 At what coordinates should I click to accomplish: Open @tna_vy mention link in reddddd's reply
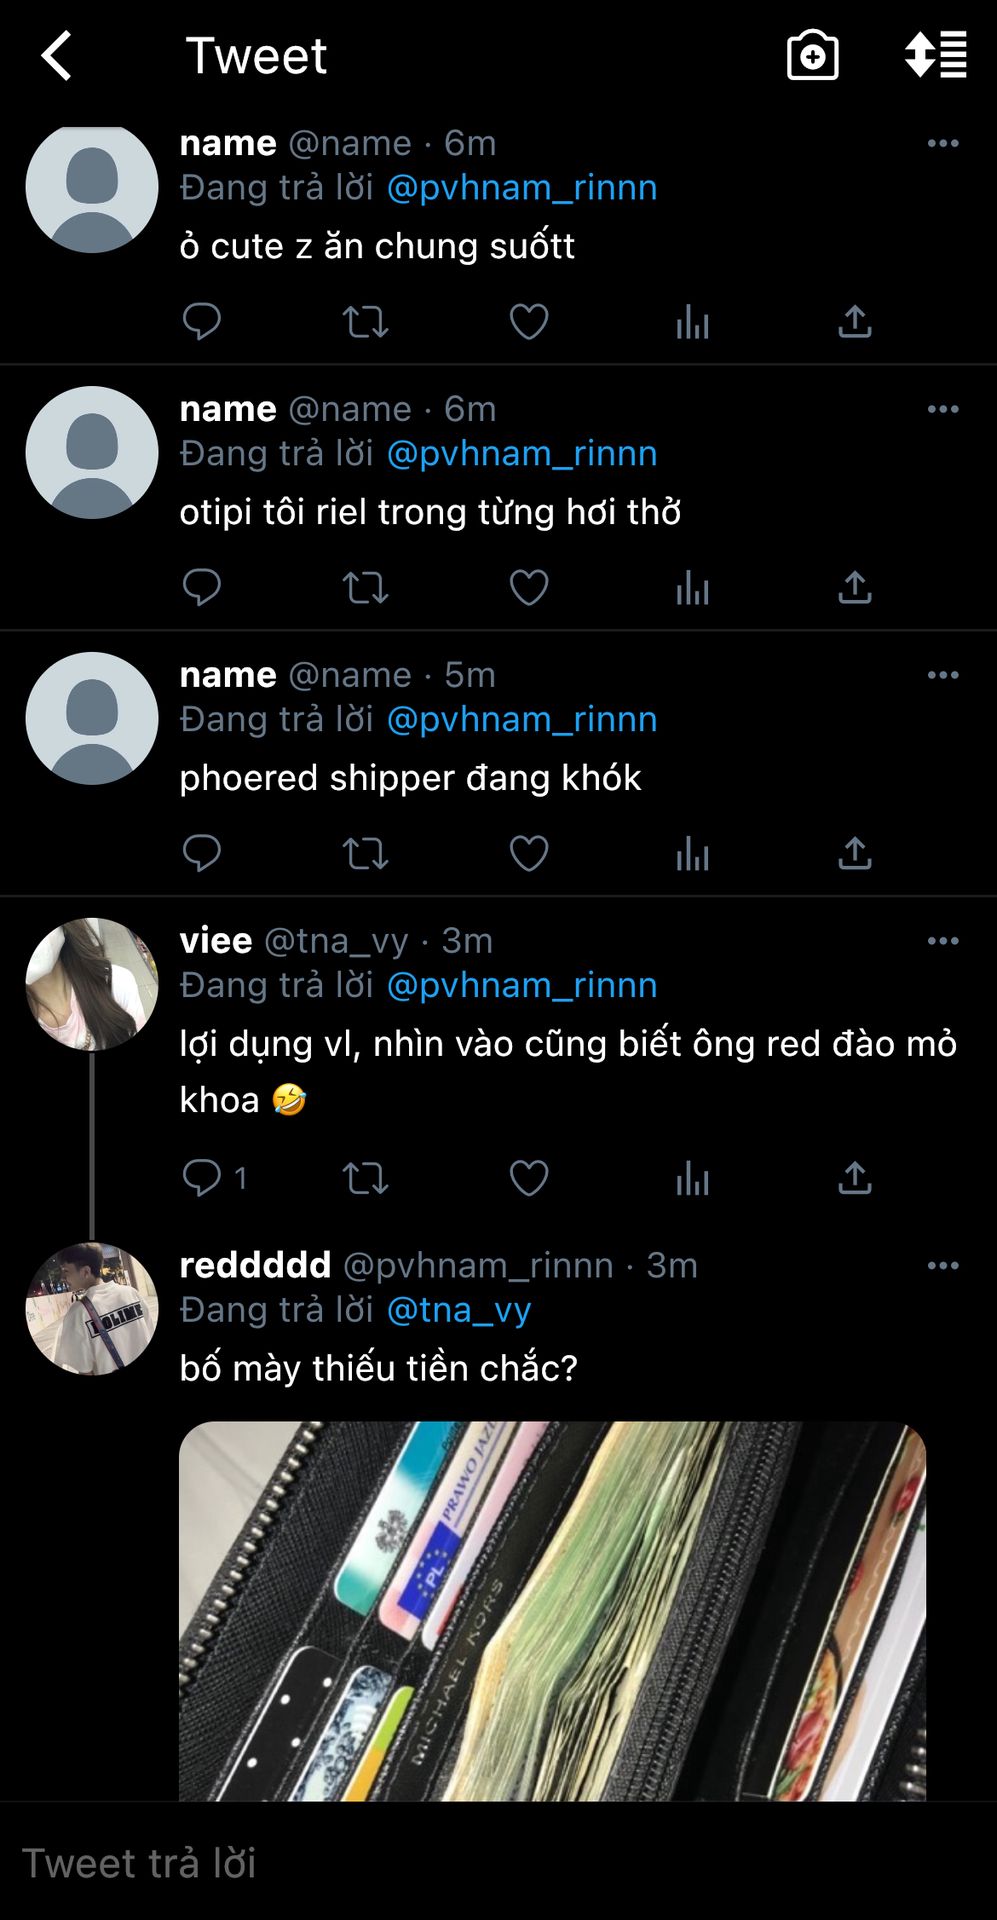coord(459,1310)
